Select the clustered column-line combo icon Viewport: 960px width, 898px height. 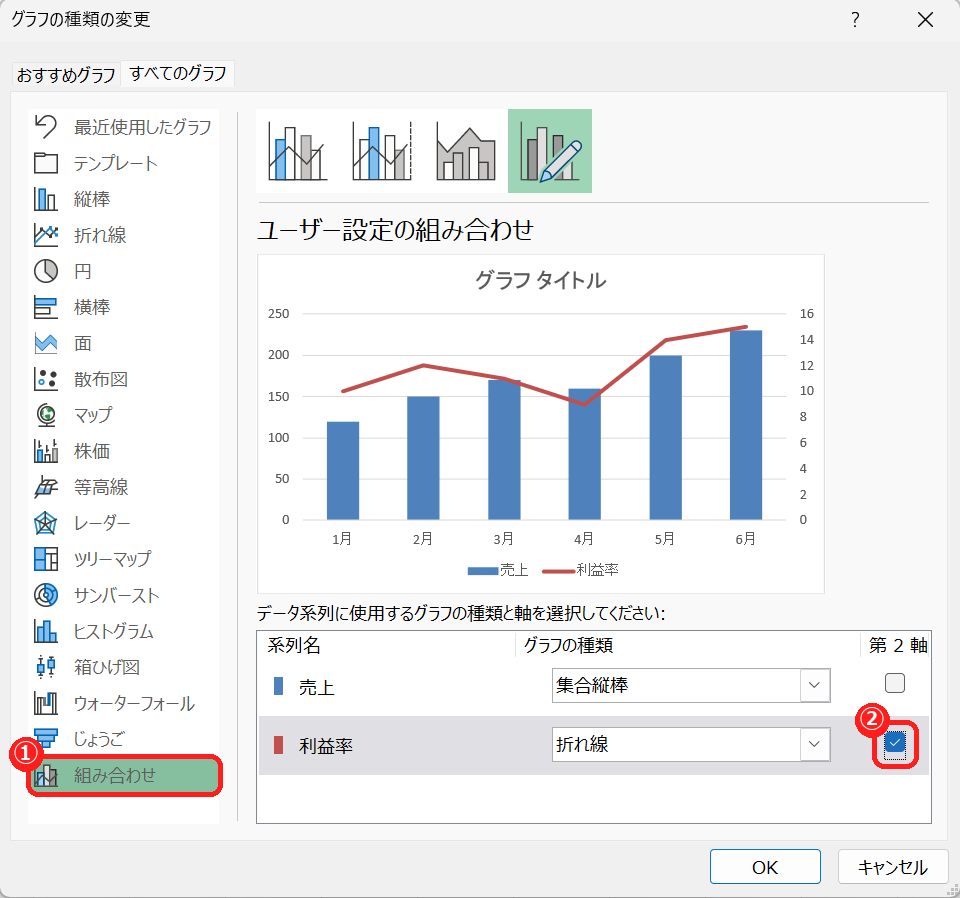[298, 151]
